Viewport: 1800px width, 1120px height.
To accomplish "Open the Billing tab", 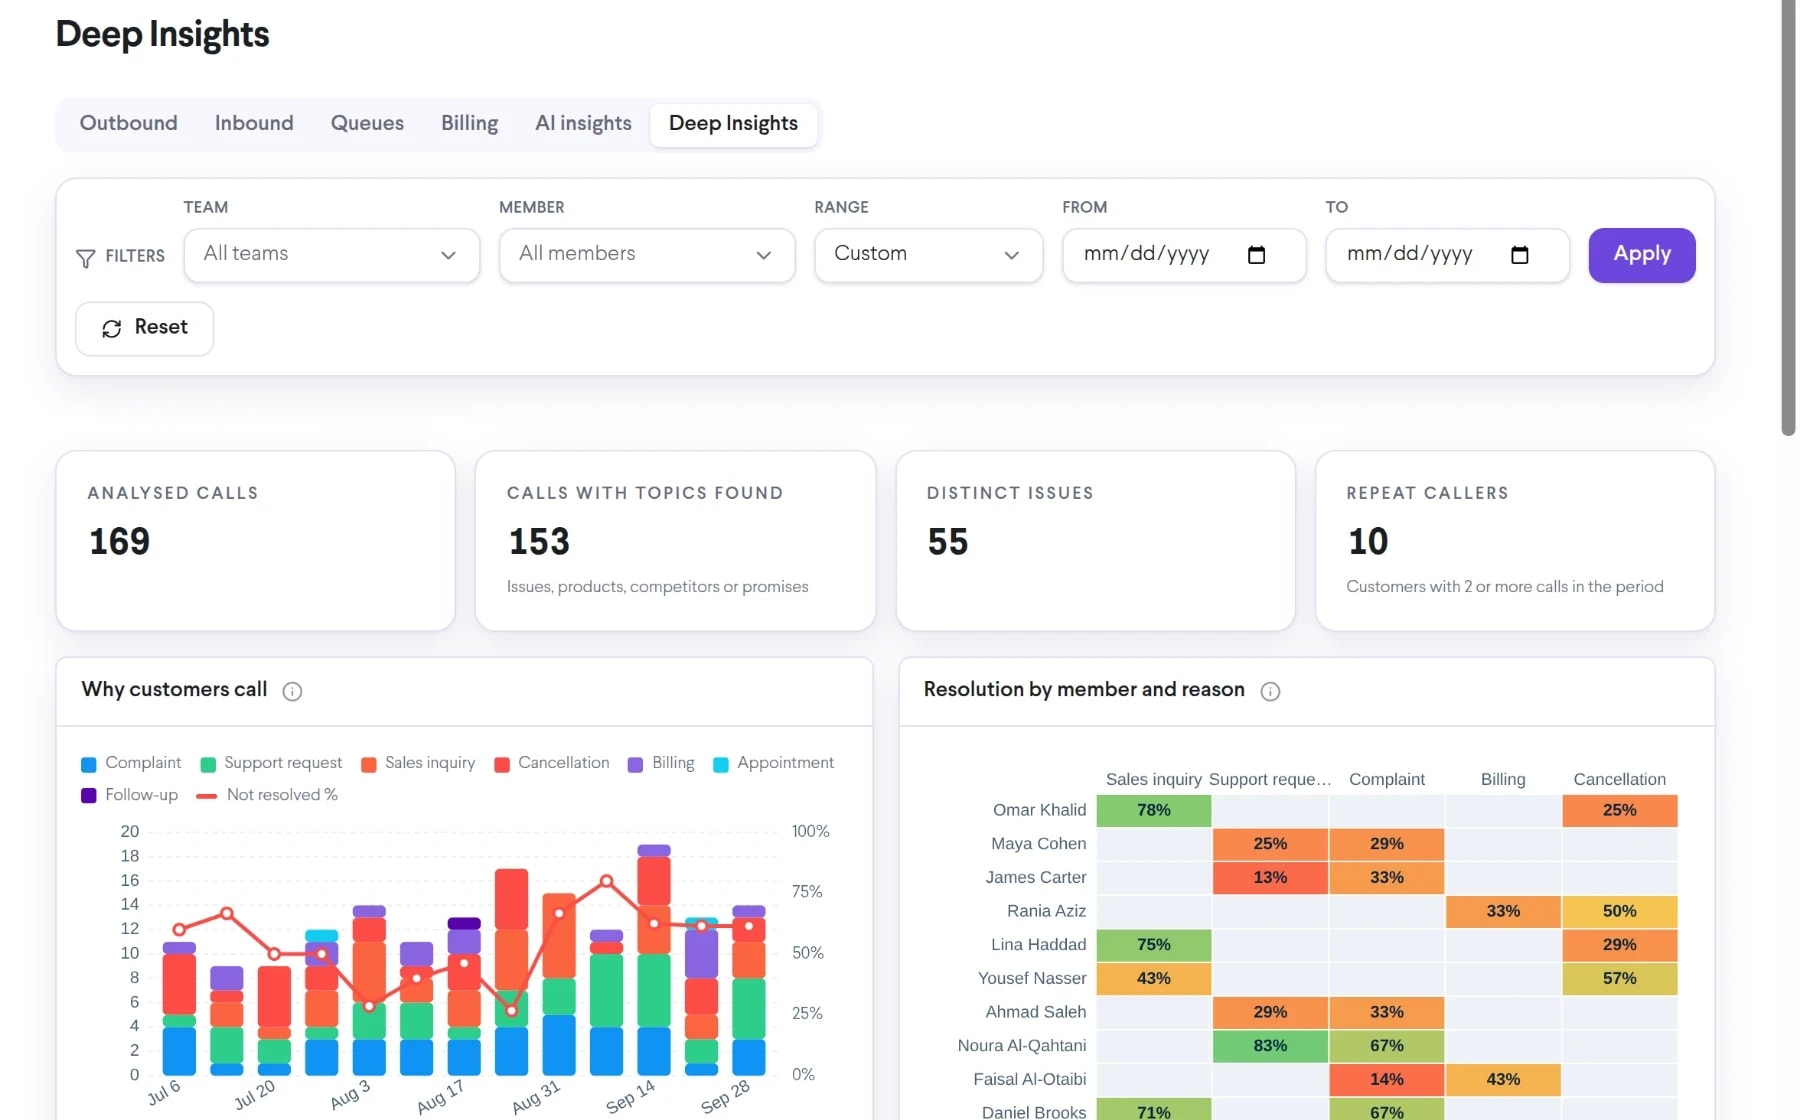I will click(x=469, y=124).
